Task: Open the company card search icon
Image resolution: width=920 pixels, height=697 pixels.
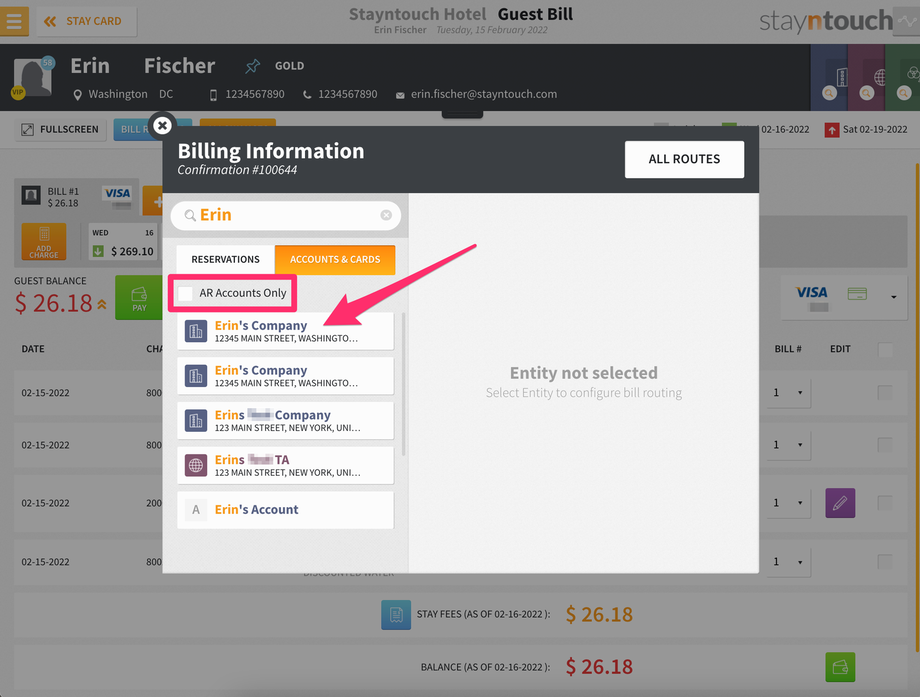Action: click(829, 93)
